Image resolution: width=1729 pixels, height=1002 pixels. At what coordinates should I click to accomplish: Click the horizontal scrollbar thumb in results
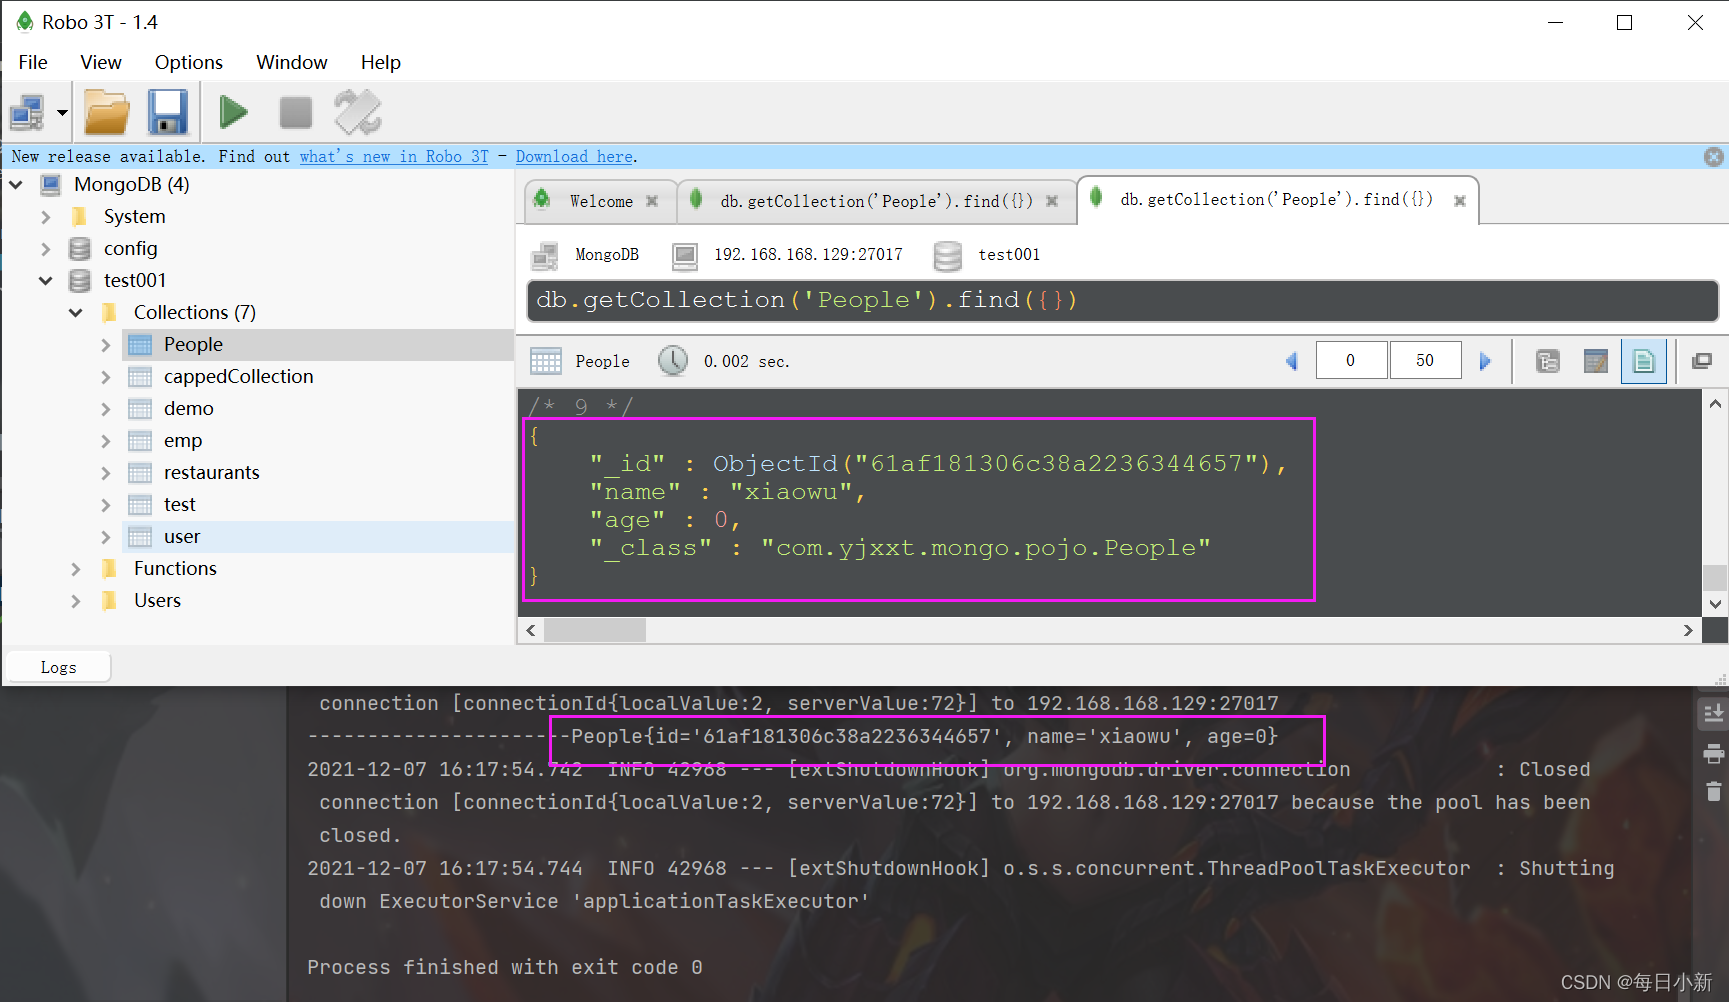(x=595, y=630)
